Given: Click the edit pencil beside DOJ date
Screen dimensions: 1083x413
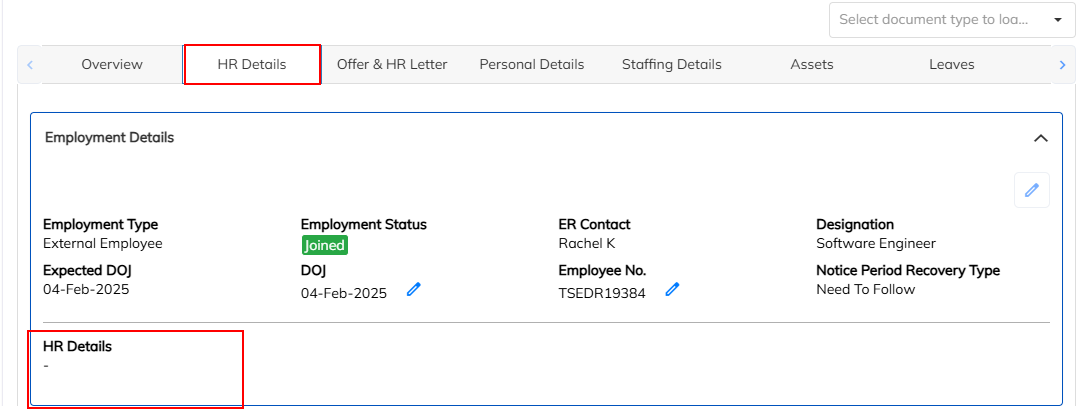Looking at the screenshot, I should pyautogui.click(x=413, y=290).
